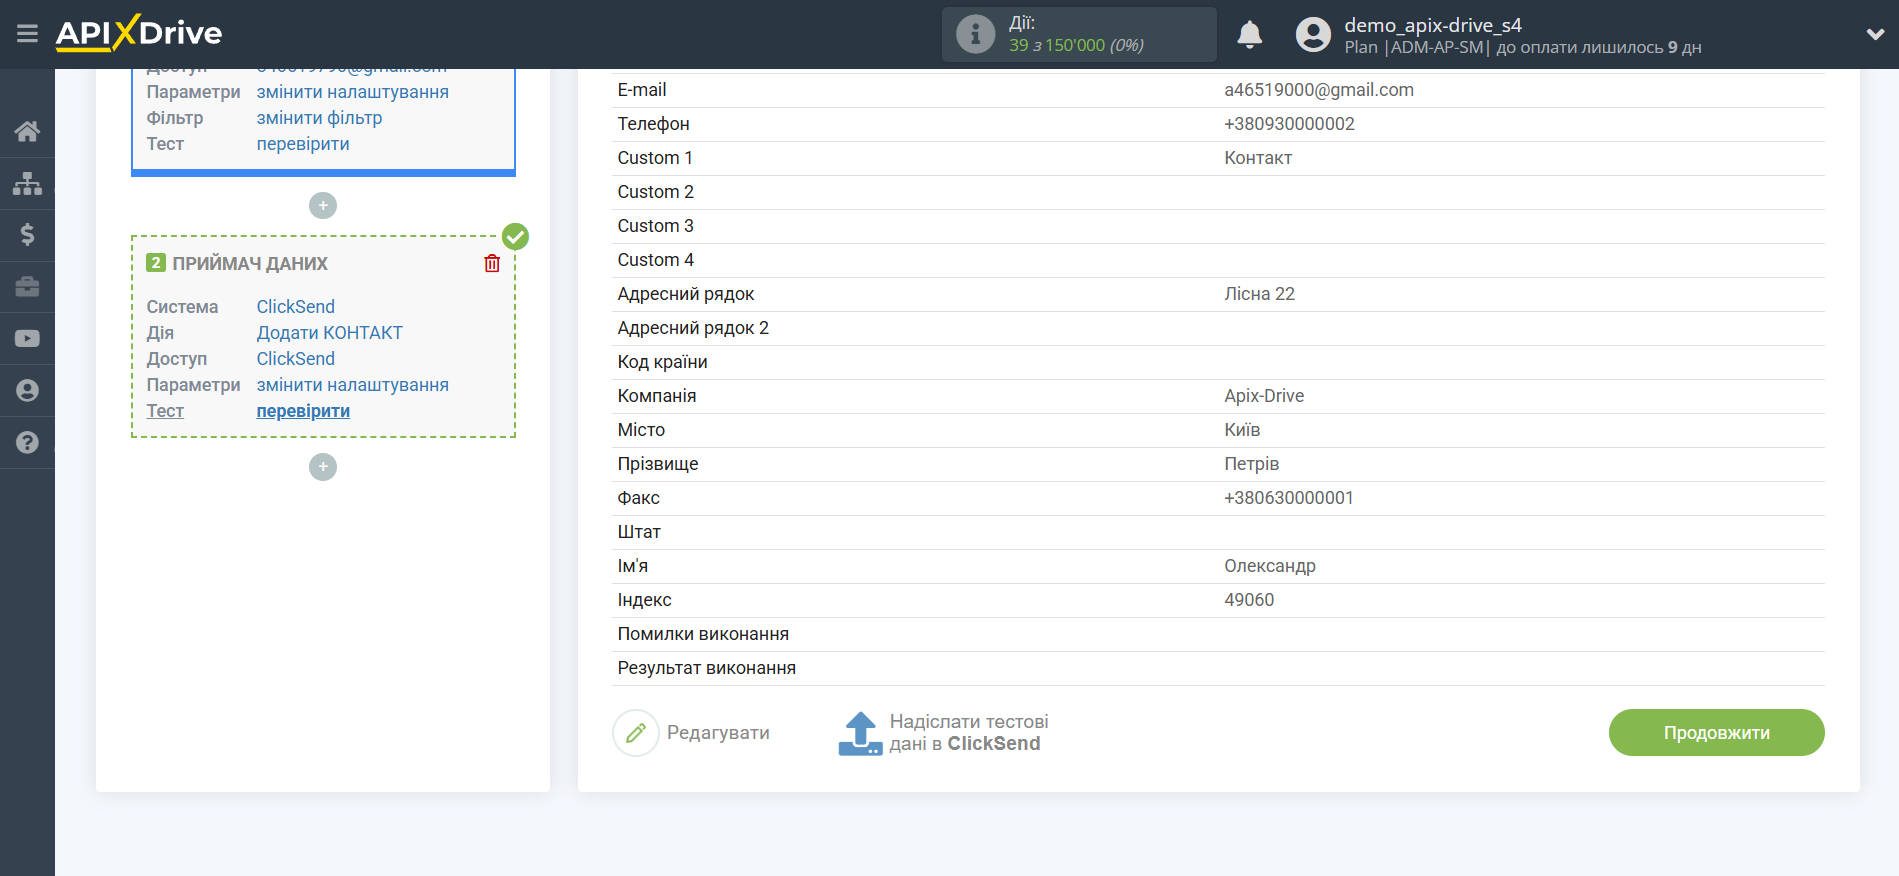Screen dimensions: 1899x876
Task: Delete the data receiver block
Action: (492, 263)
